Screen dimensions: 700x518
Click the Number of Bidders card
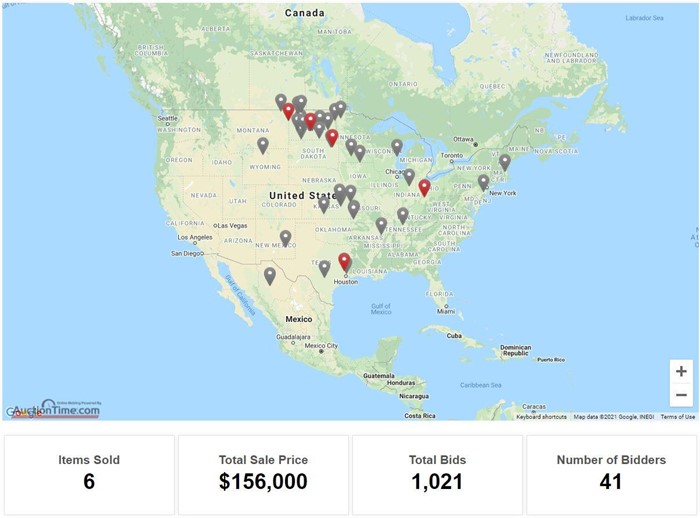pos(612,475)
